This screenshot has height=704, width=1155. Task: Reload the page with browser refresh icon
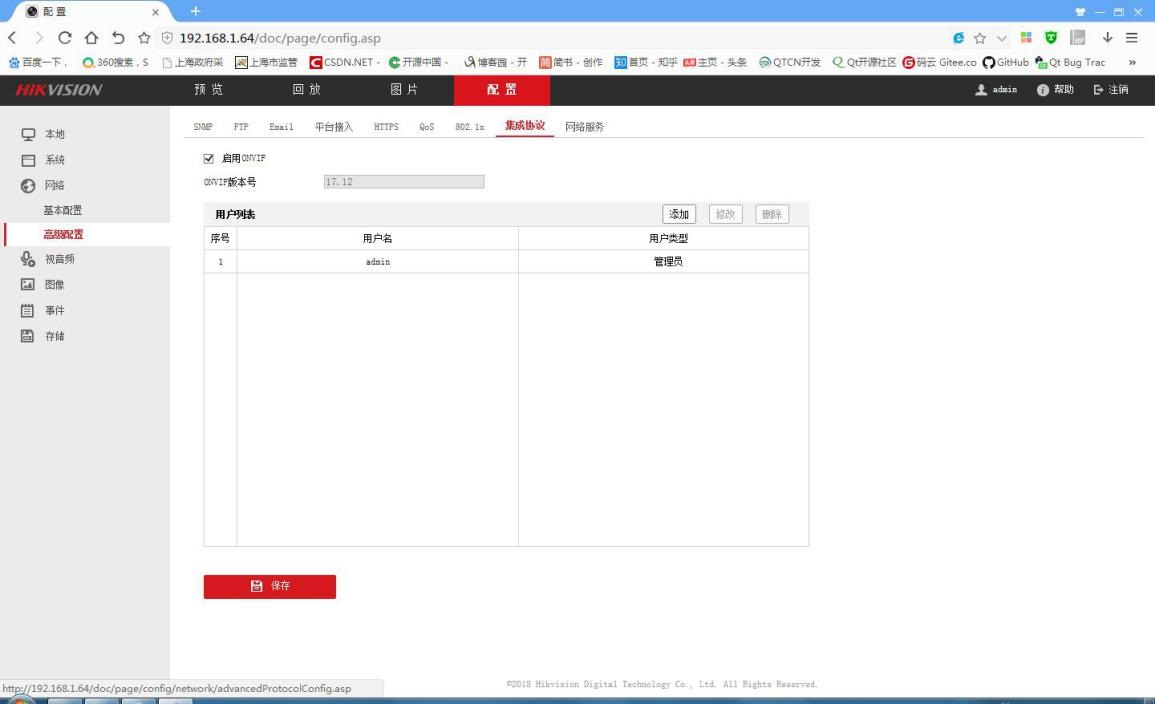tap(64, 38)
